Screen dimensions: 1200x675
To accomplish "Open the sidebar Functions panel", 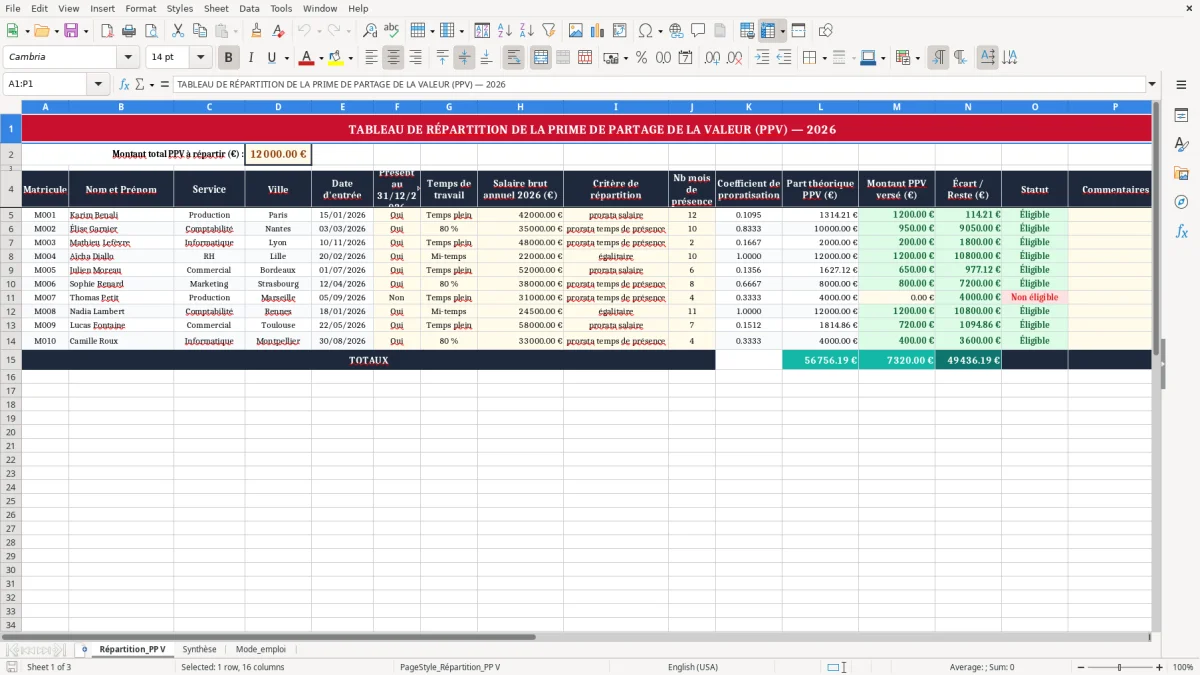I will [1181, 231].
